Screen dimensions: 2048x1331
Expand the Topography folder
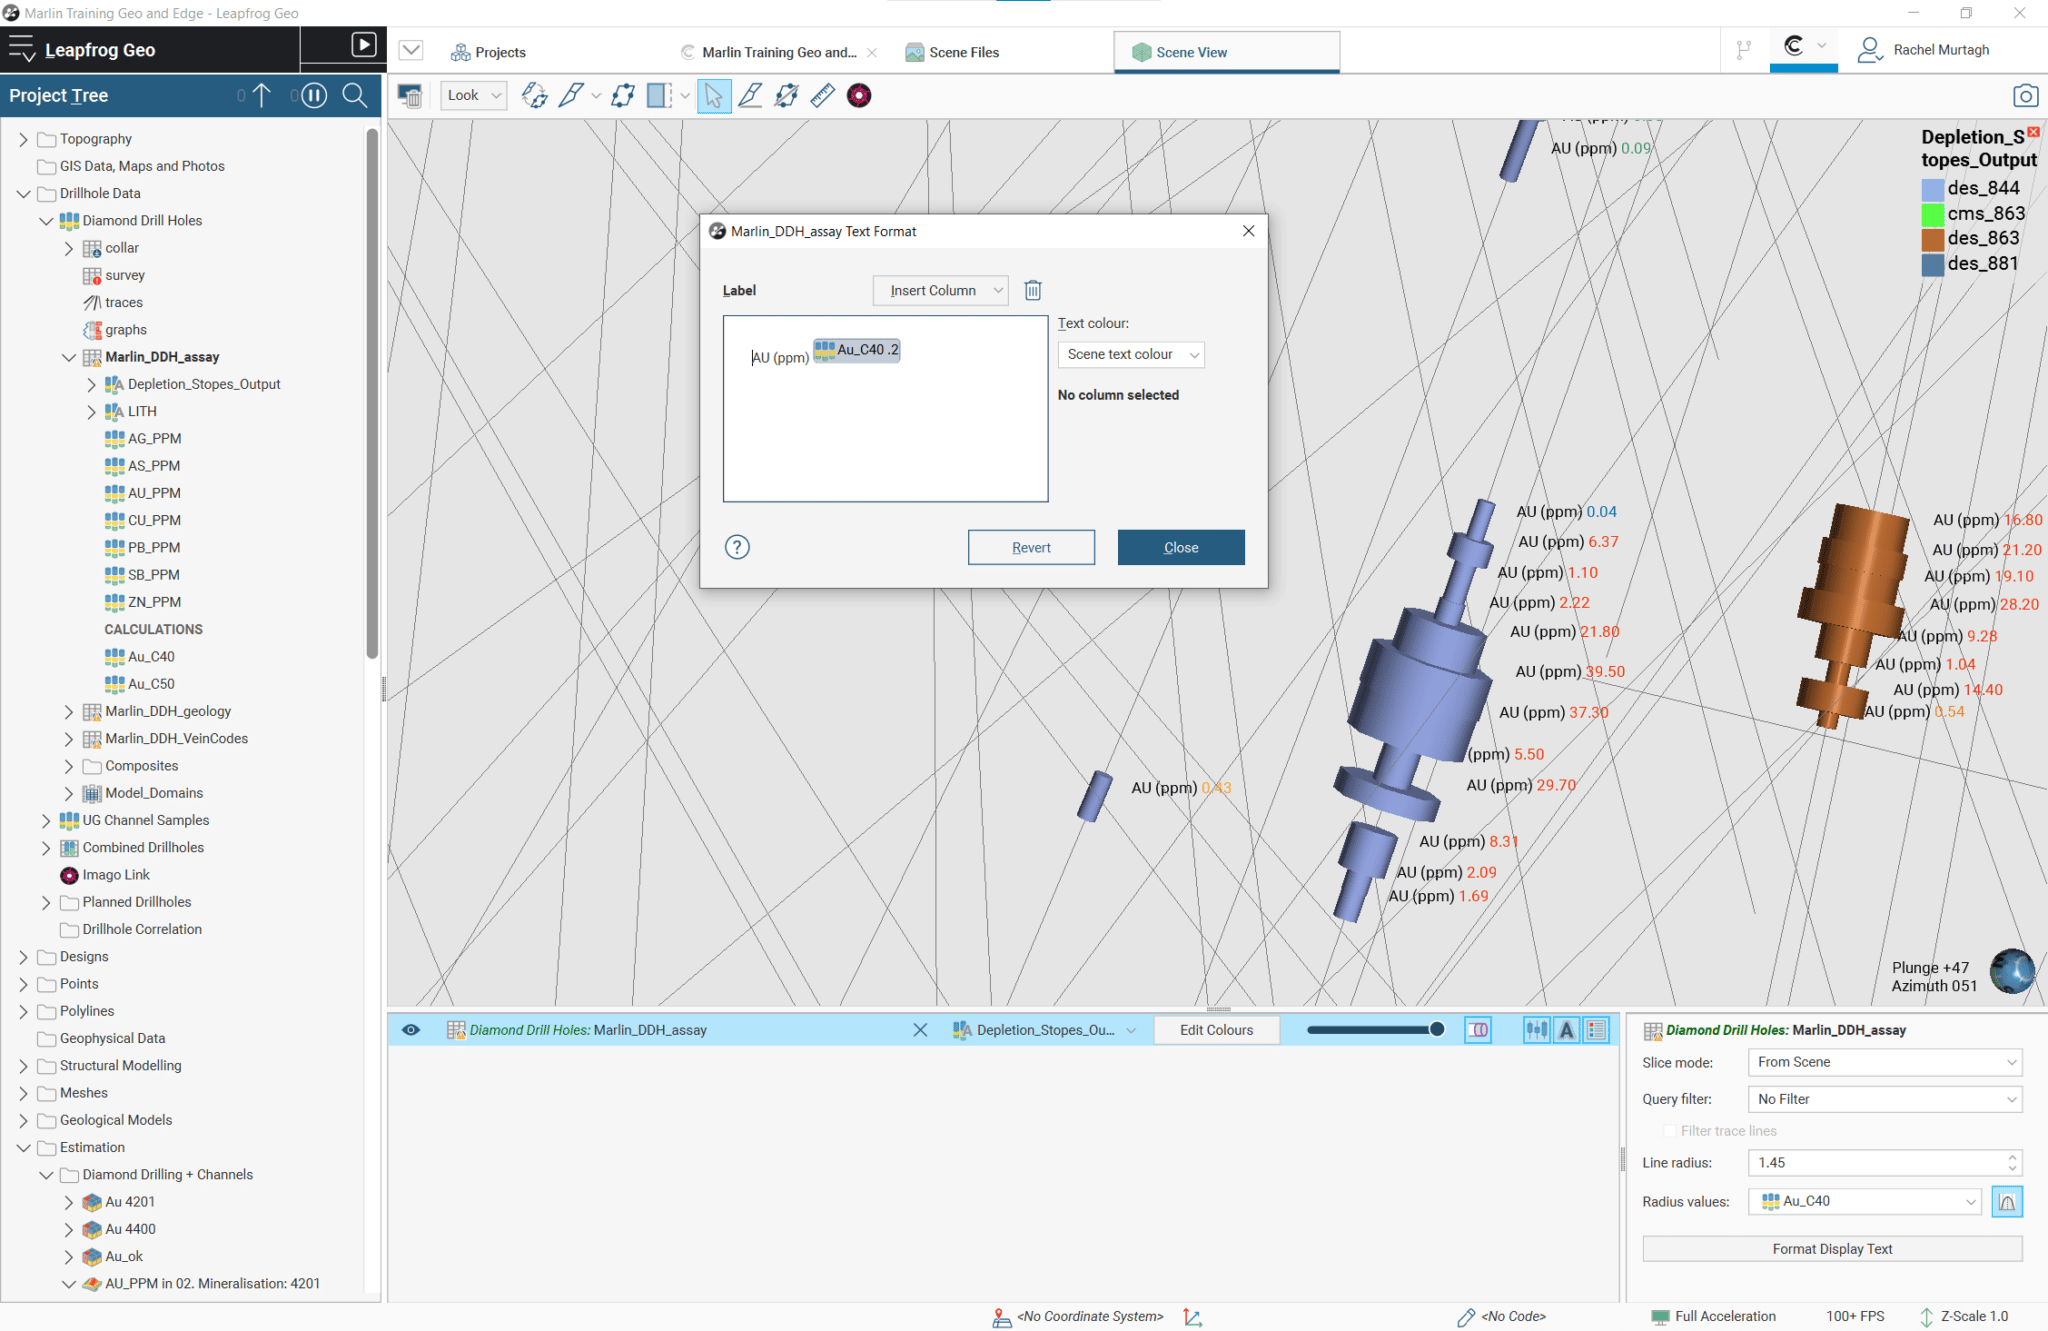(23, 139)
